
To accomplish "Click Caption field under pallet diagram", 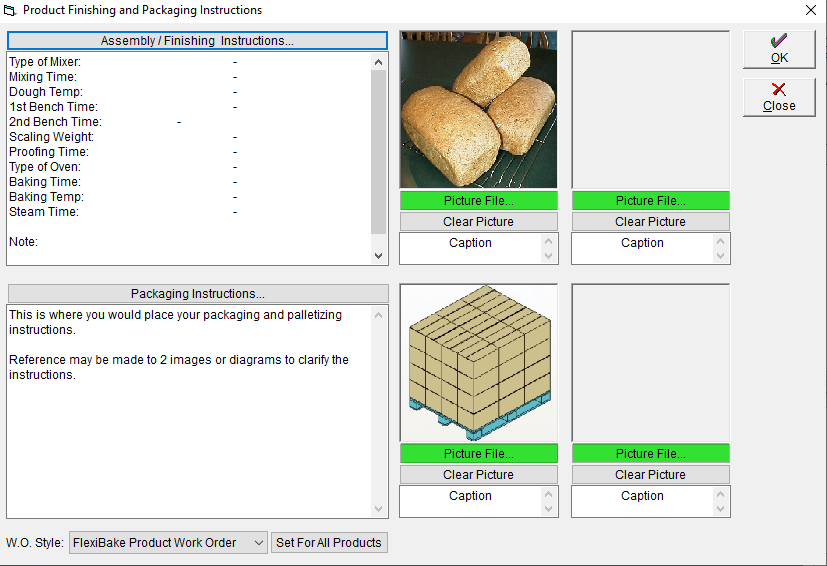I will pos(470,502).
